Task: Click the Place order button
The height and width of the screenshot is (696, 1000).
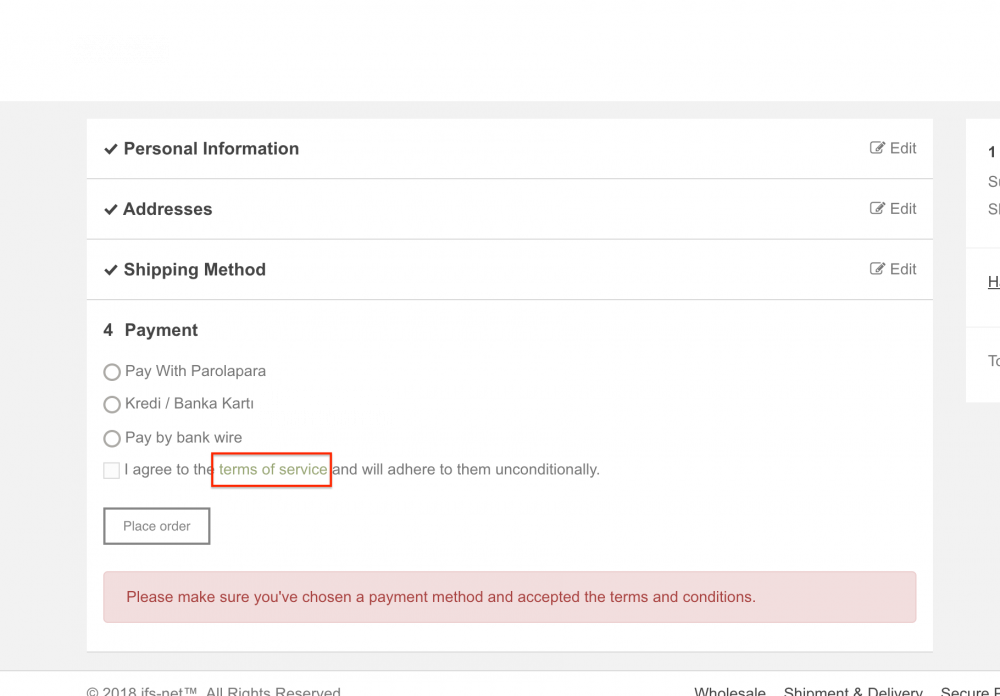Action: pyautogui.click(x=157, y=526)
